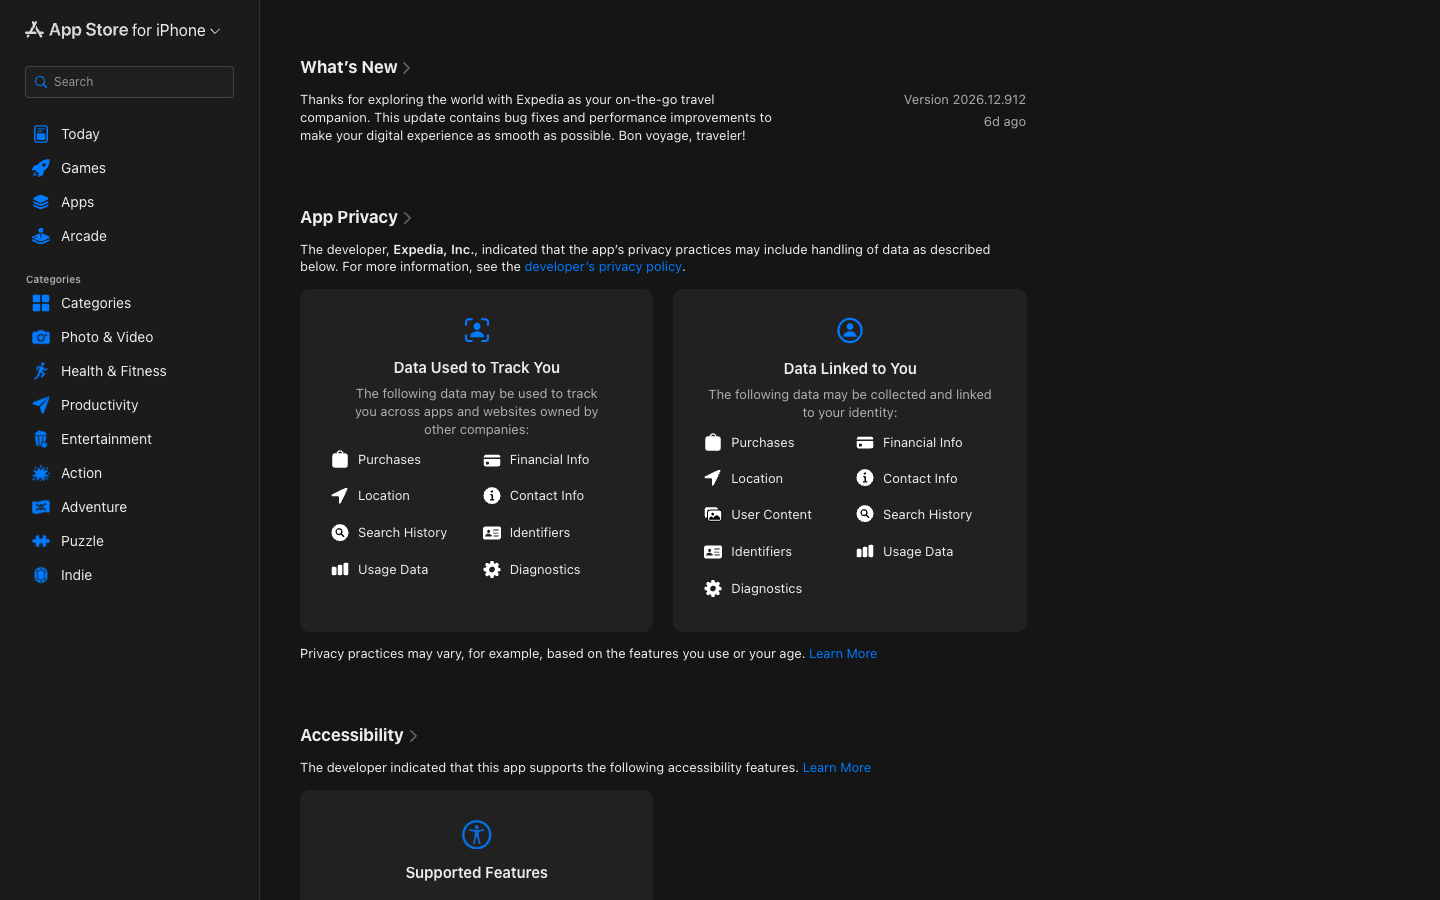Click 'Identifiers' label in Data Linked card
The image size is (1440, 900).
[x=761, y=552]
